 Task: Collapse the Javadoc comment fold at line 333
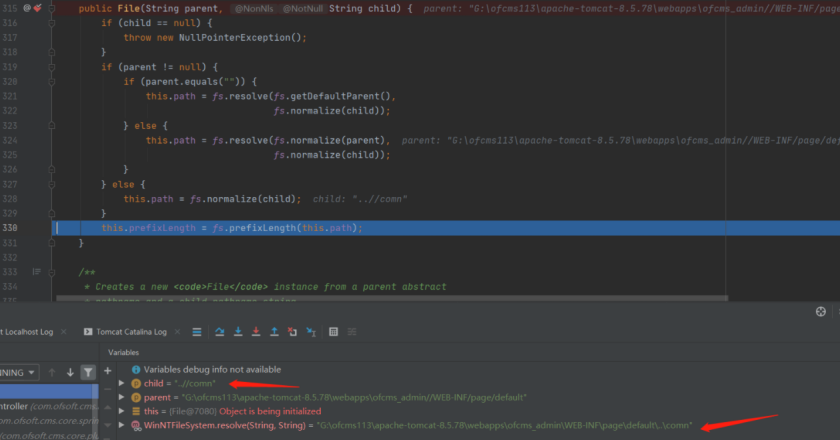(x=52, y=272)
